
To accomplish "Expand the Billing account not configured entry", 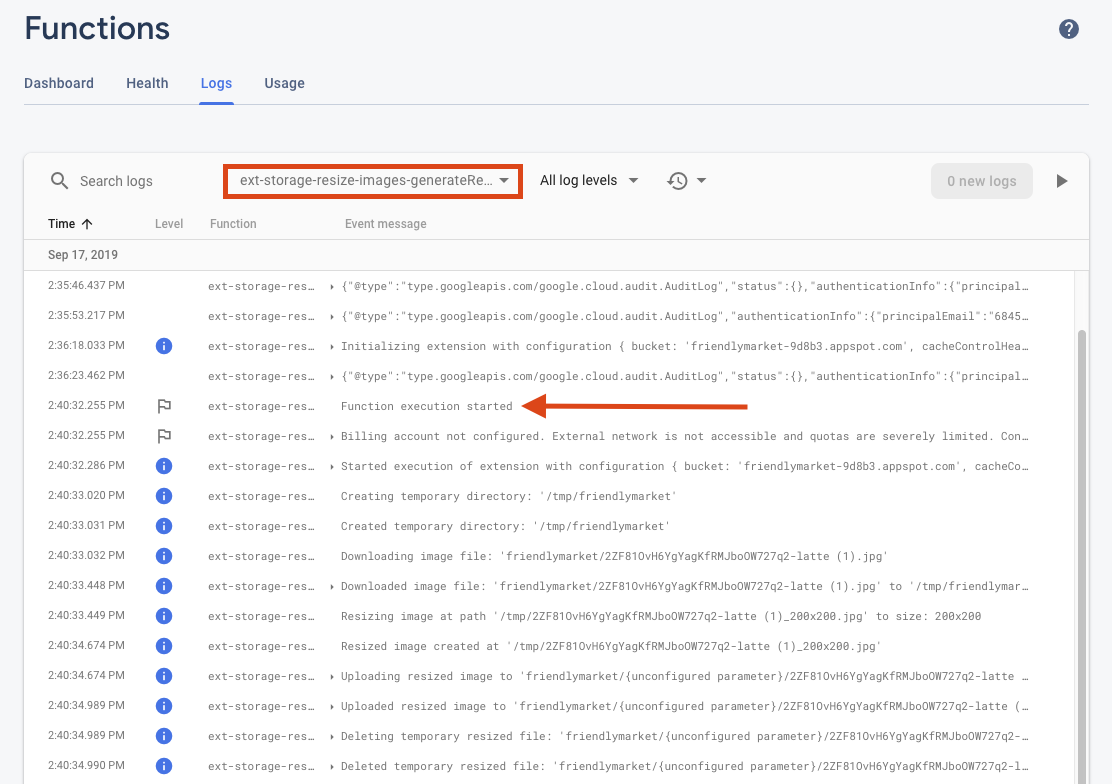I will click(332, 437).
